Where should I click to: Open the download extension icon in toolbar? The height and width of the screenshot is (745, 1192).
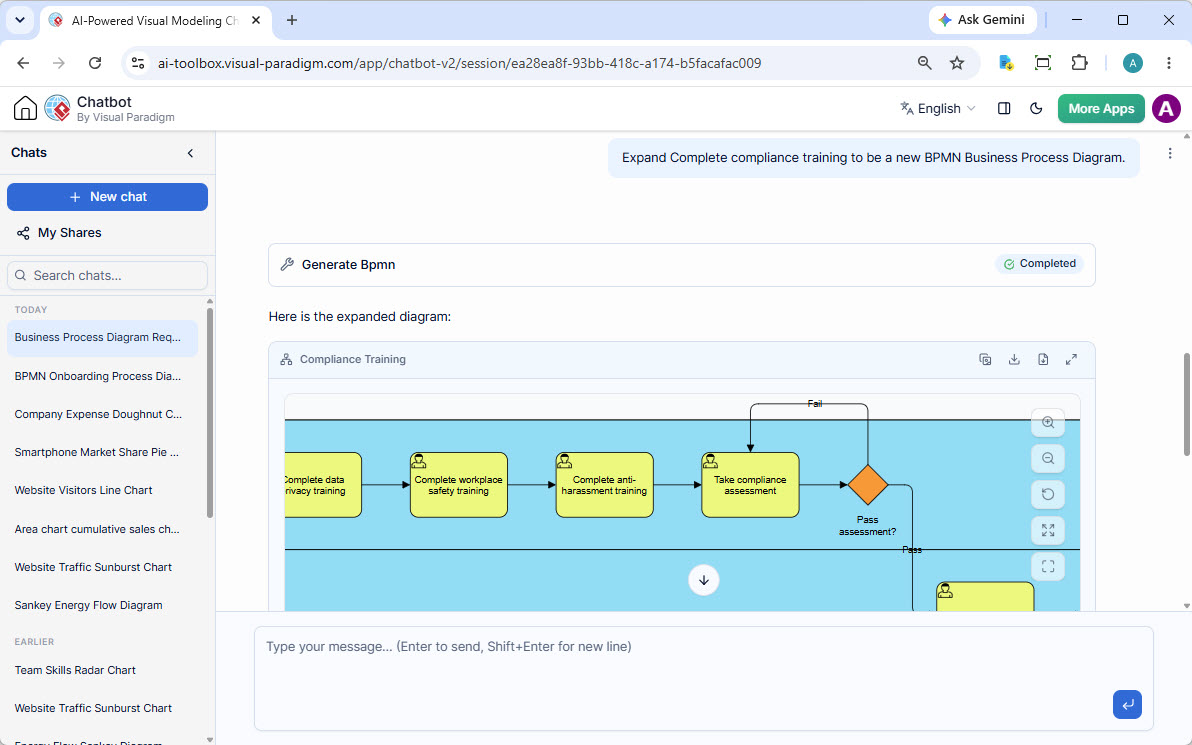pyautogui.click(x=1006, y=63)
